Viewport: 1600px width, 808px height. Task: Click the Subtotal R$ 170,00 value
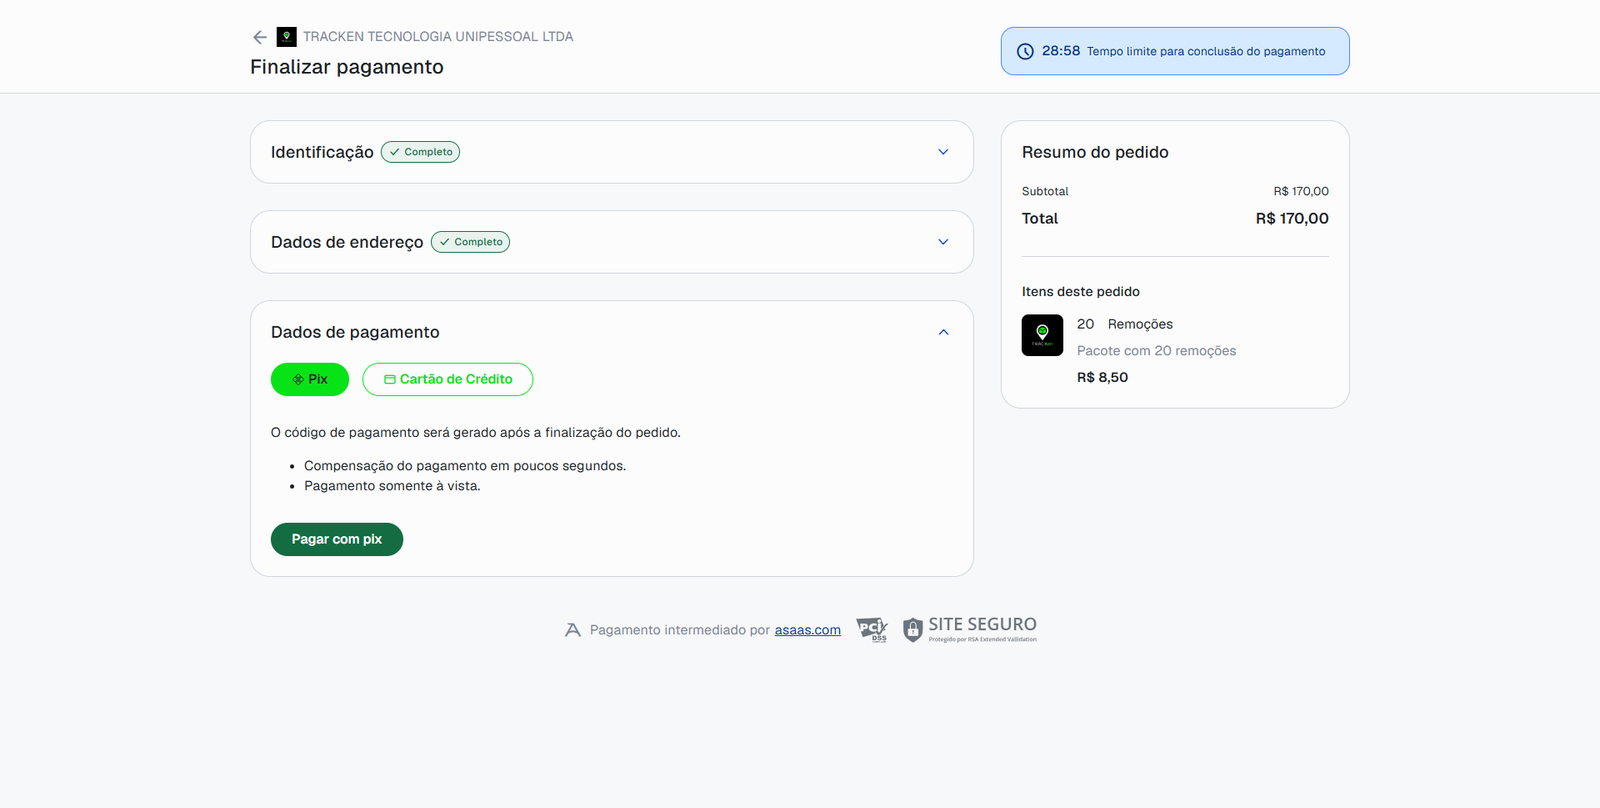1301,191
